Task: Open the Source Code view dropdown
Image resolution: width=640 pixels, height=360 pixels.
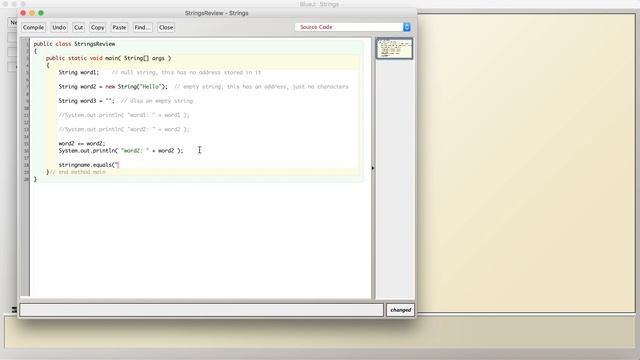Action: pyautogui.click(x=353, y=27)
